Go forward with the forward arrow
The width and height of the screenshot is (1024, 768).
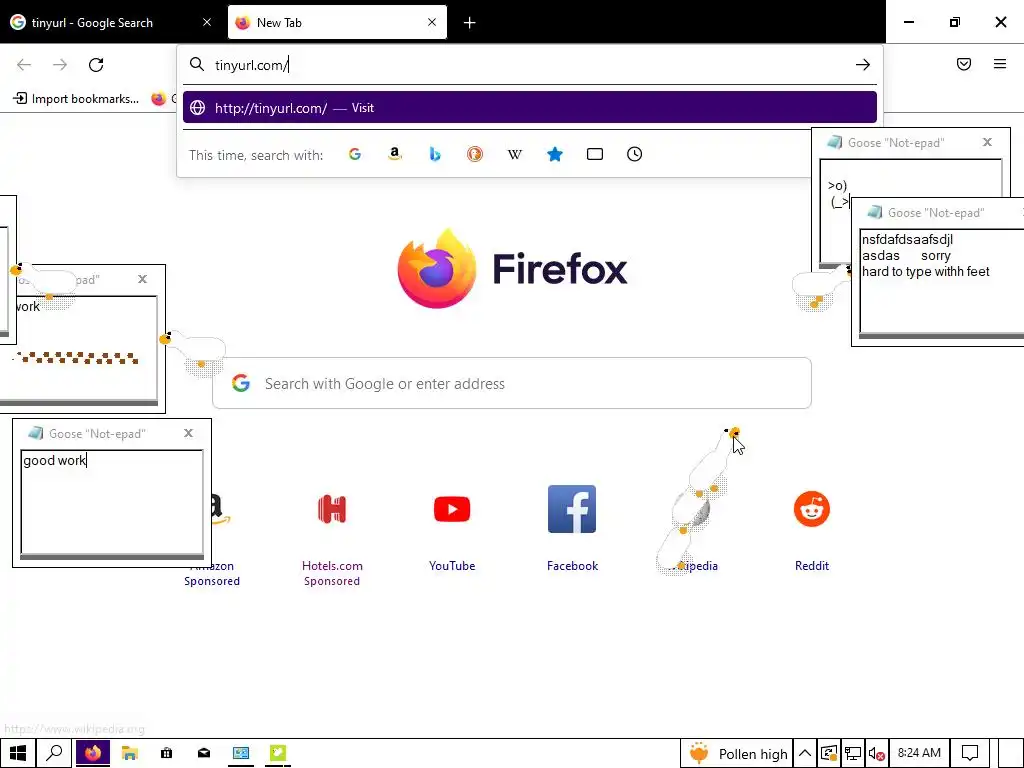[60, 65]
